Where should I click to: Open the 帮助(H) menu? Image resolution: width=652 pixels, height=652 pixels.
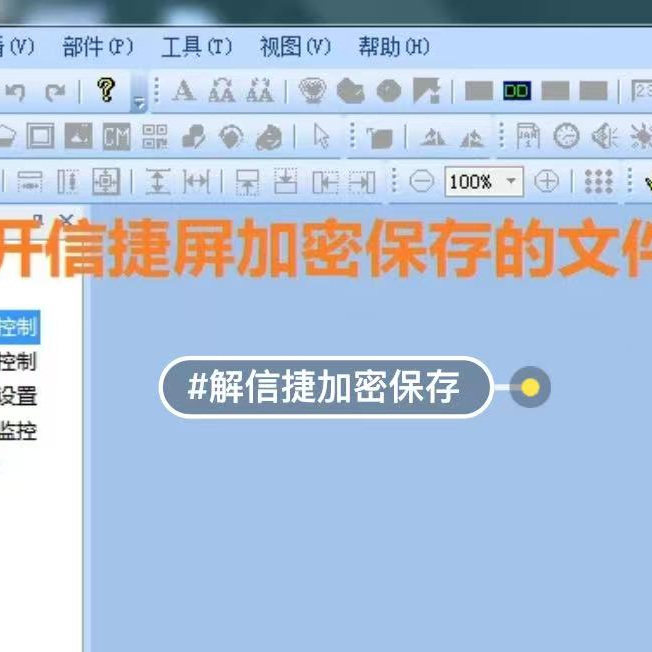(x=394, y=47)
